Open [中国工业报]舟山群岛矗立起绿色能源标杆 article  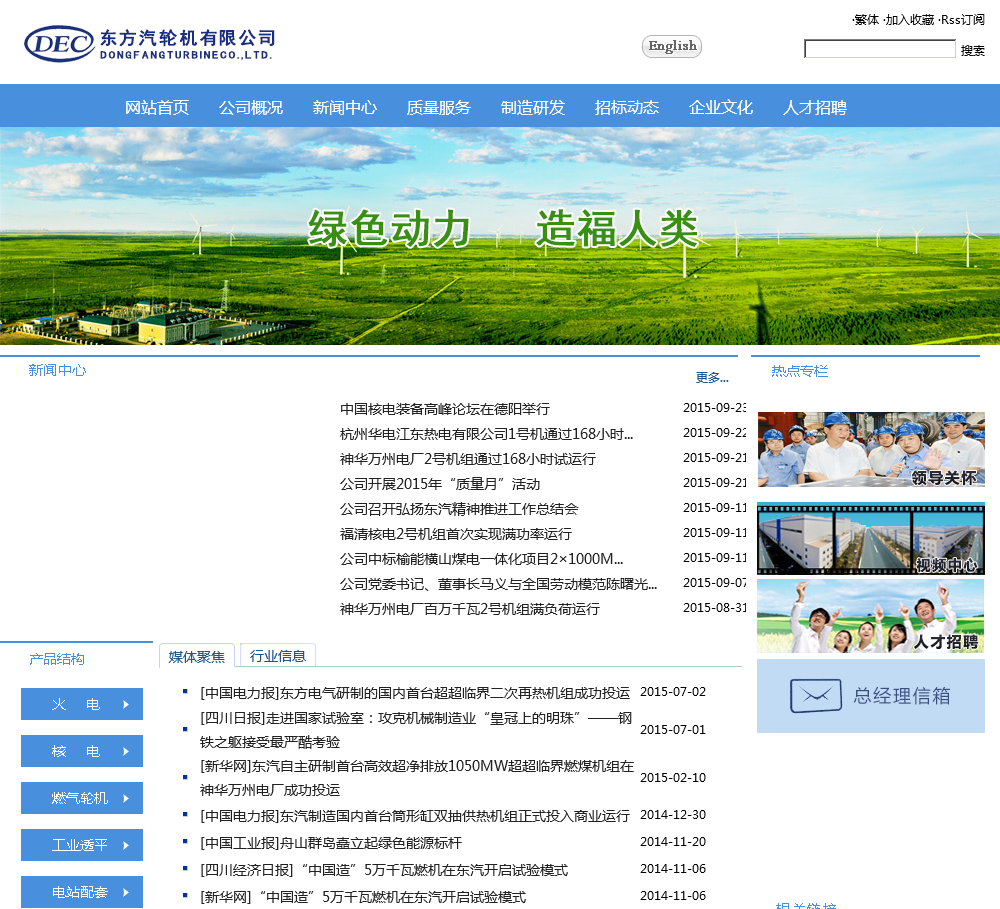(330, 843)
